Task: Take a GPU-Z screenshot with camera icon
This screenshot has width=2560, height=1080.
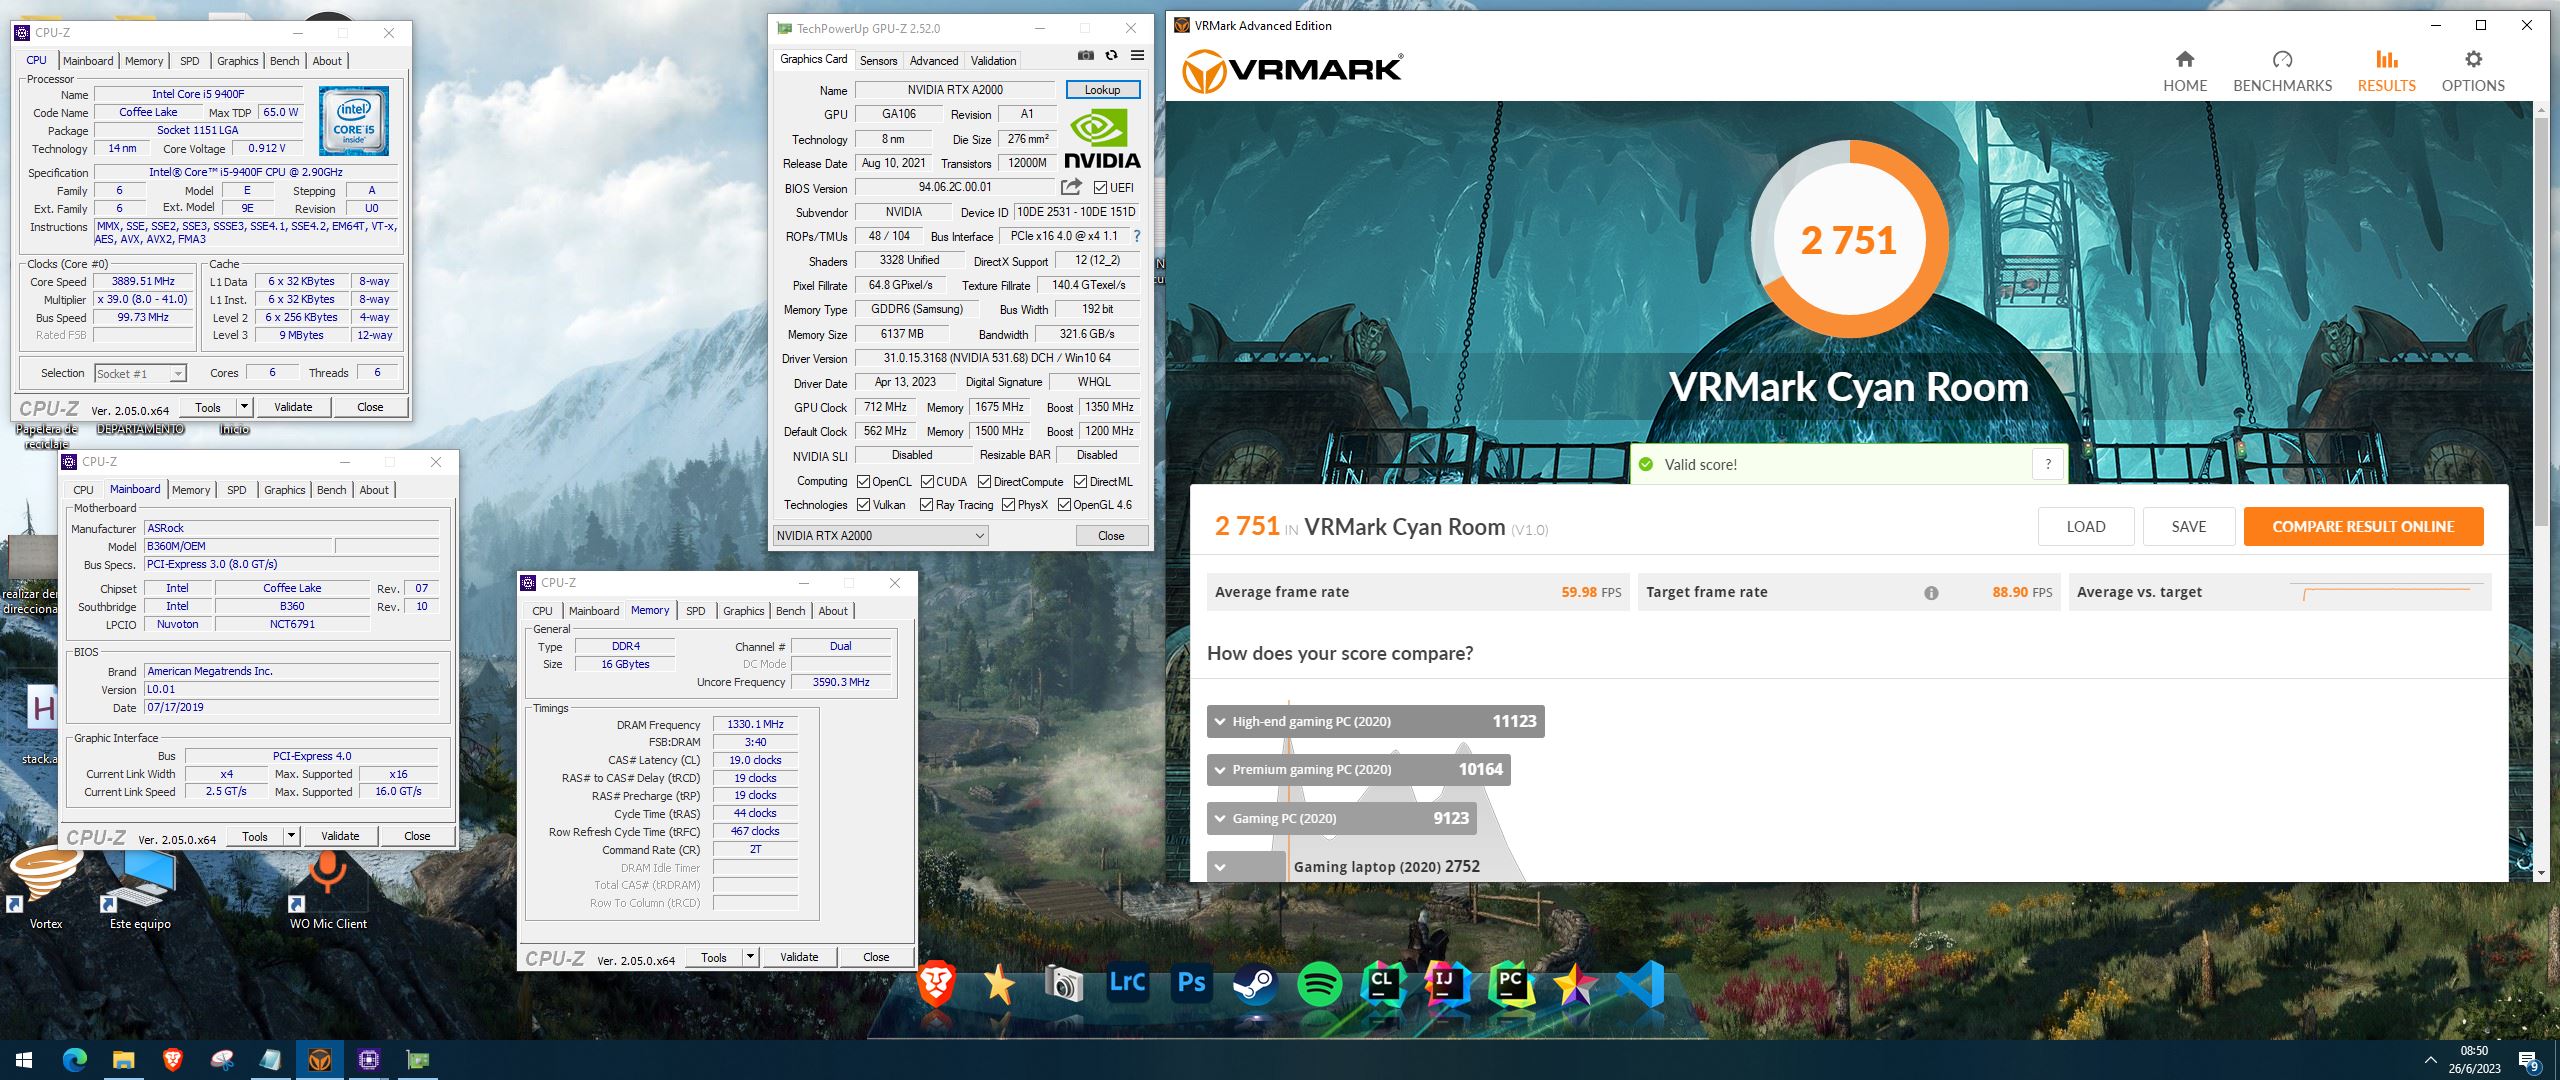Action: click(1085, 56)
